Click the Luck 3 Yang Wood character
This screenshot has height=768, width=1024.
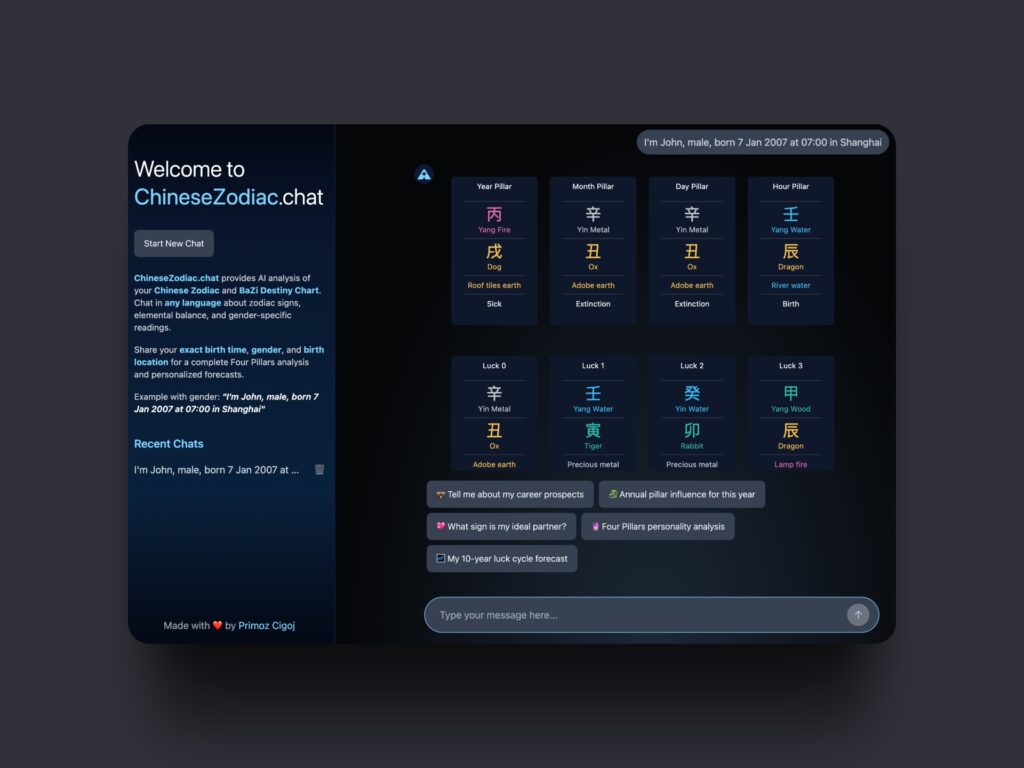[x=791, y=393]
